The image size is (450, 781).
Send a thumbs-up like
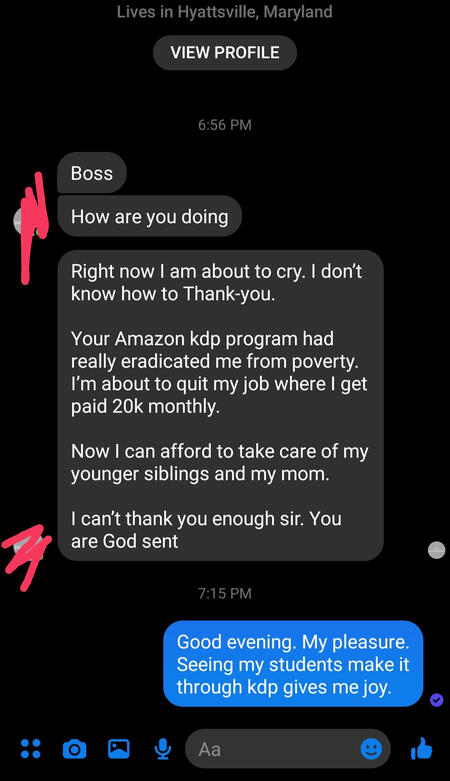(x=422, y=748)
